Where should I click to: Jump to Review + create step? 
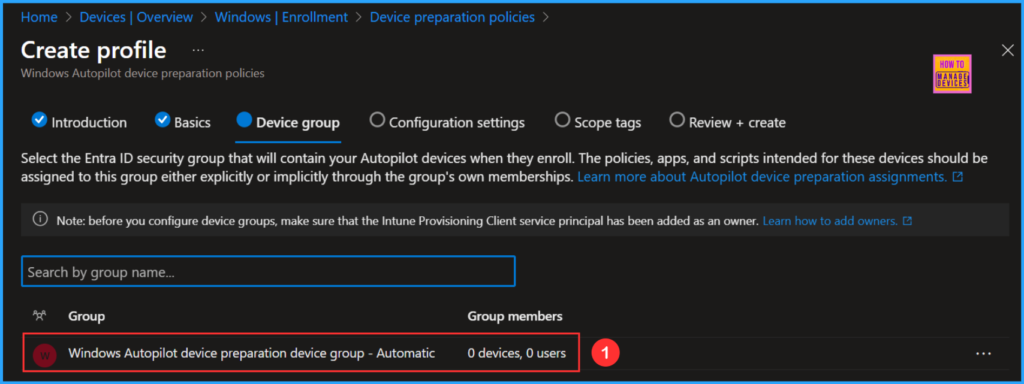click(728, 122)
